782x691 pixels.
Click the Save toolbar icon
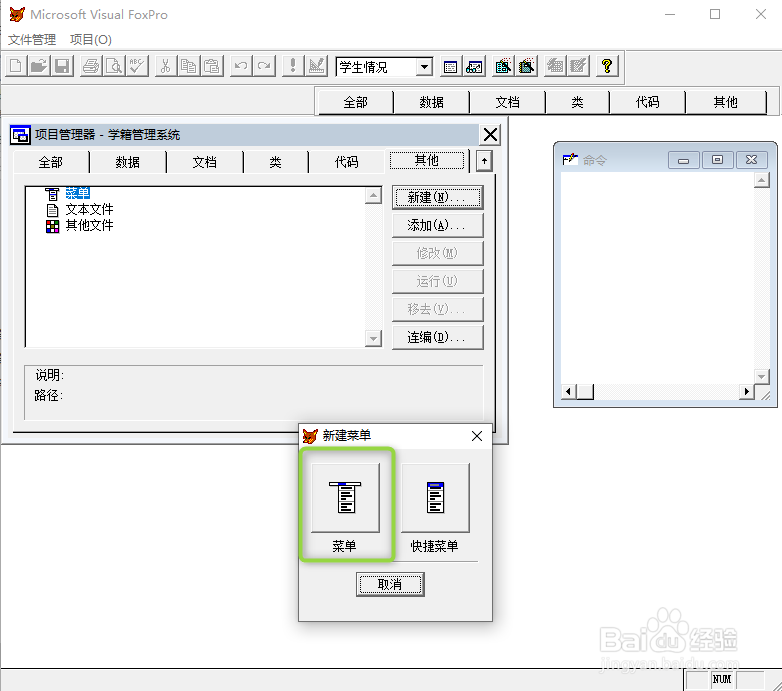(62, 66)
